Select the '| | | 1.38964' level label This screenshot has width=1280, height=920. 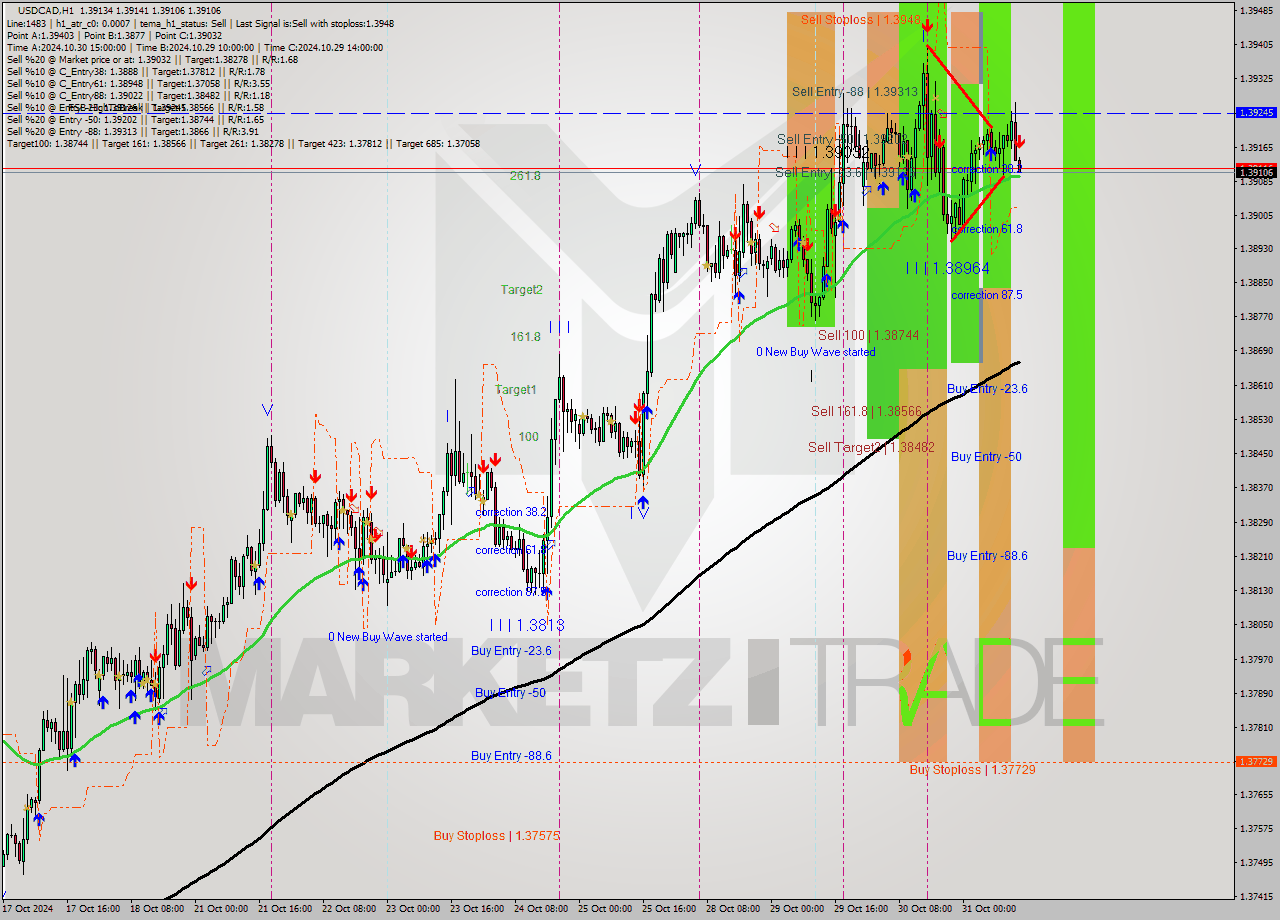point(947,268)
